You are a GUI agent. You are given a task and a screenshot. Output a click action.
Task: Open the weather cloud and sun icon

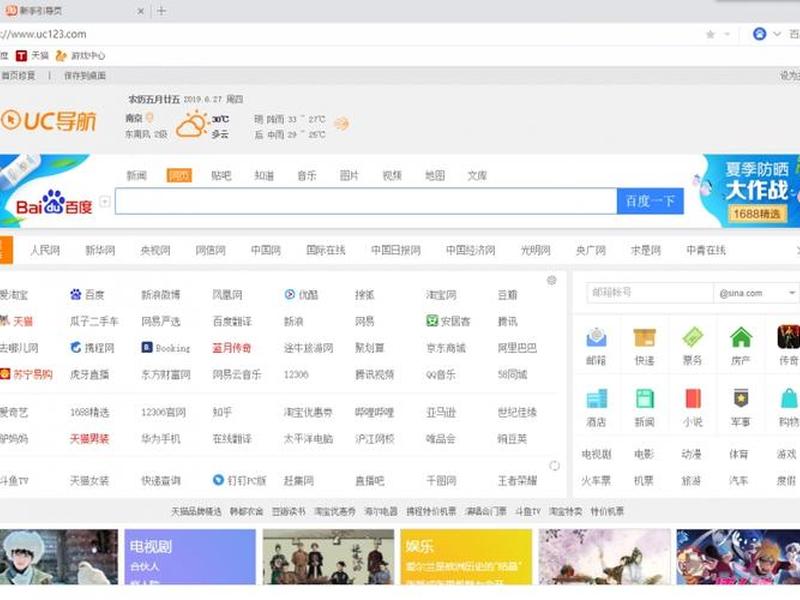coord(191,126)
